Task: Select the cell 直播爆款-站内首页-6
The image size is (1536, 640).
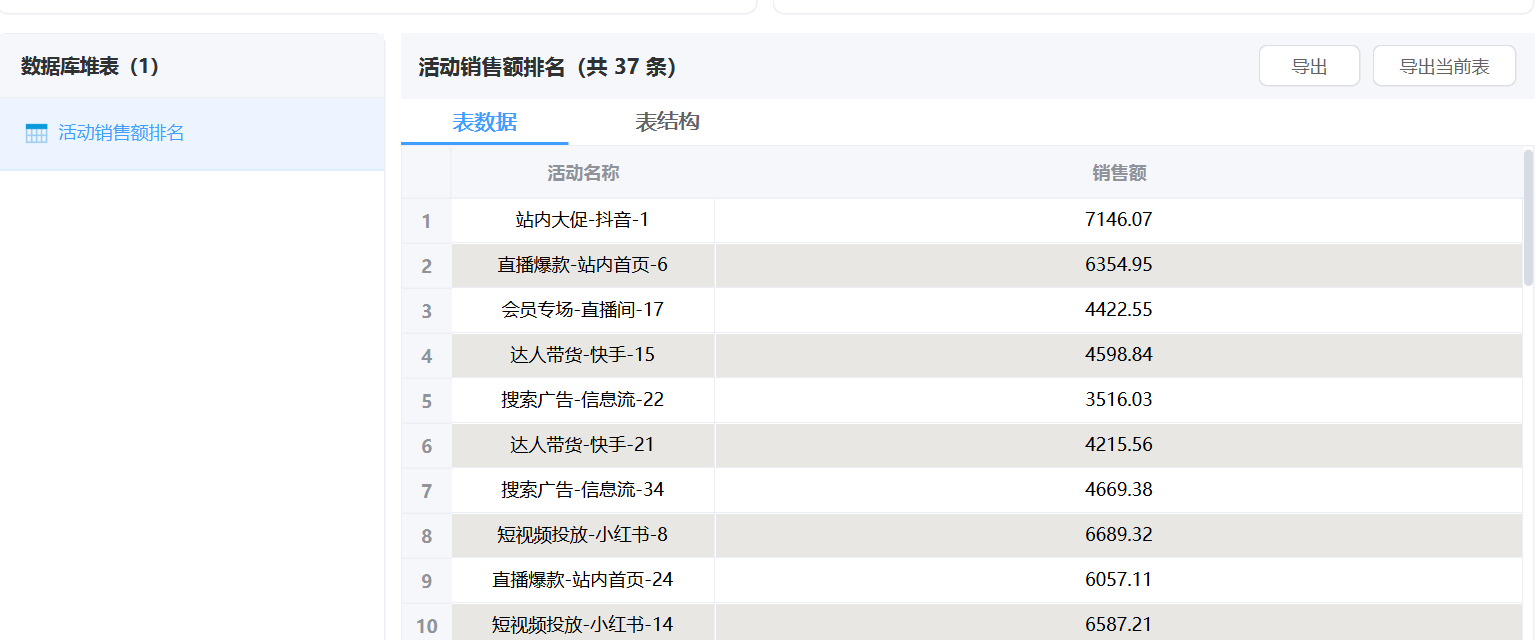Action: [x=582, y=265]
